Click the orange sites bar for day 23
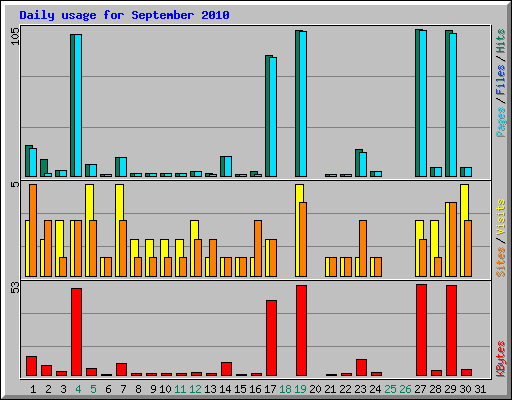Image resolution: width=512 pixels, height=400 pixels. pos(363,248)
